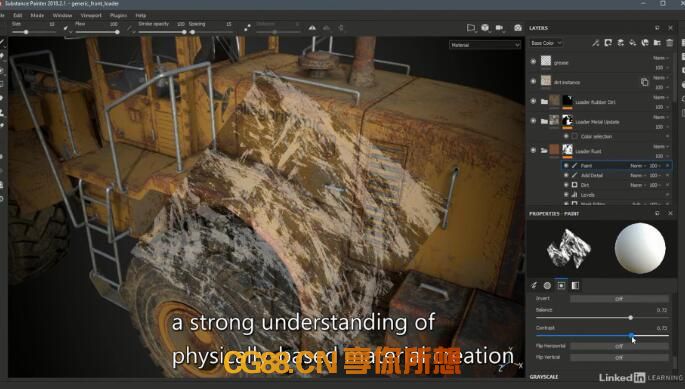Open the Mode menu

point(37,15)
